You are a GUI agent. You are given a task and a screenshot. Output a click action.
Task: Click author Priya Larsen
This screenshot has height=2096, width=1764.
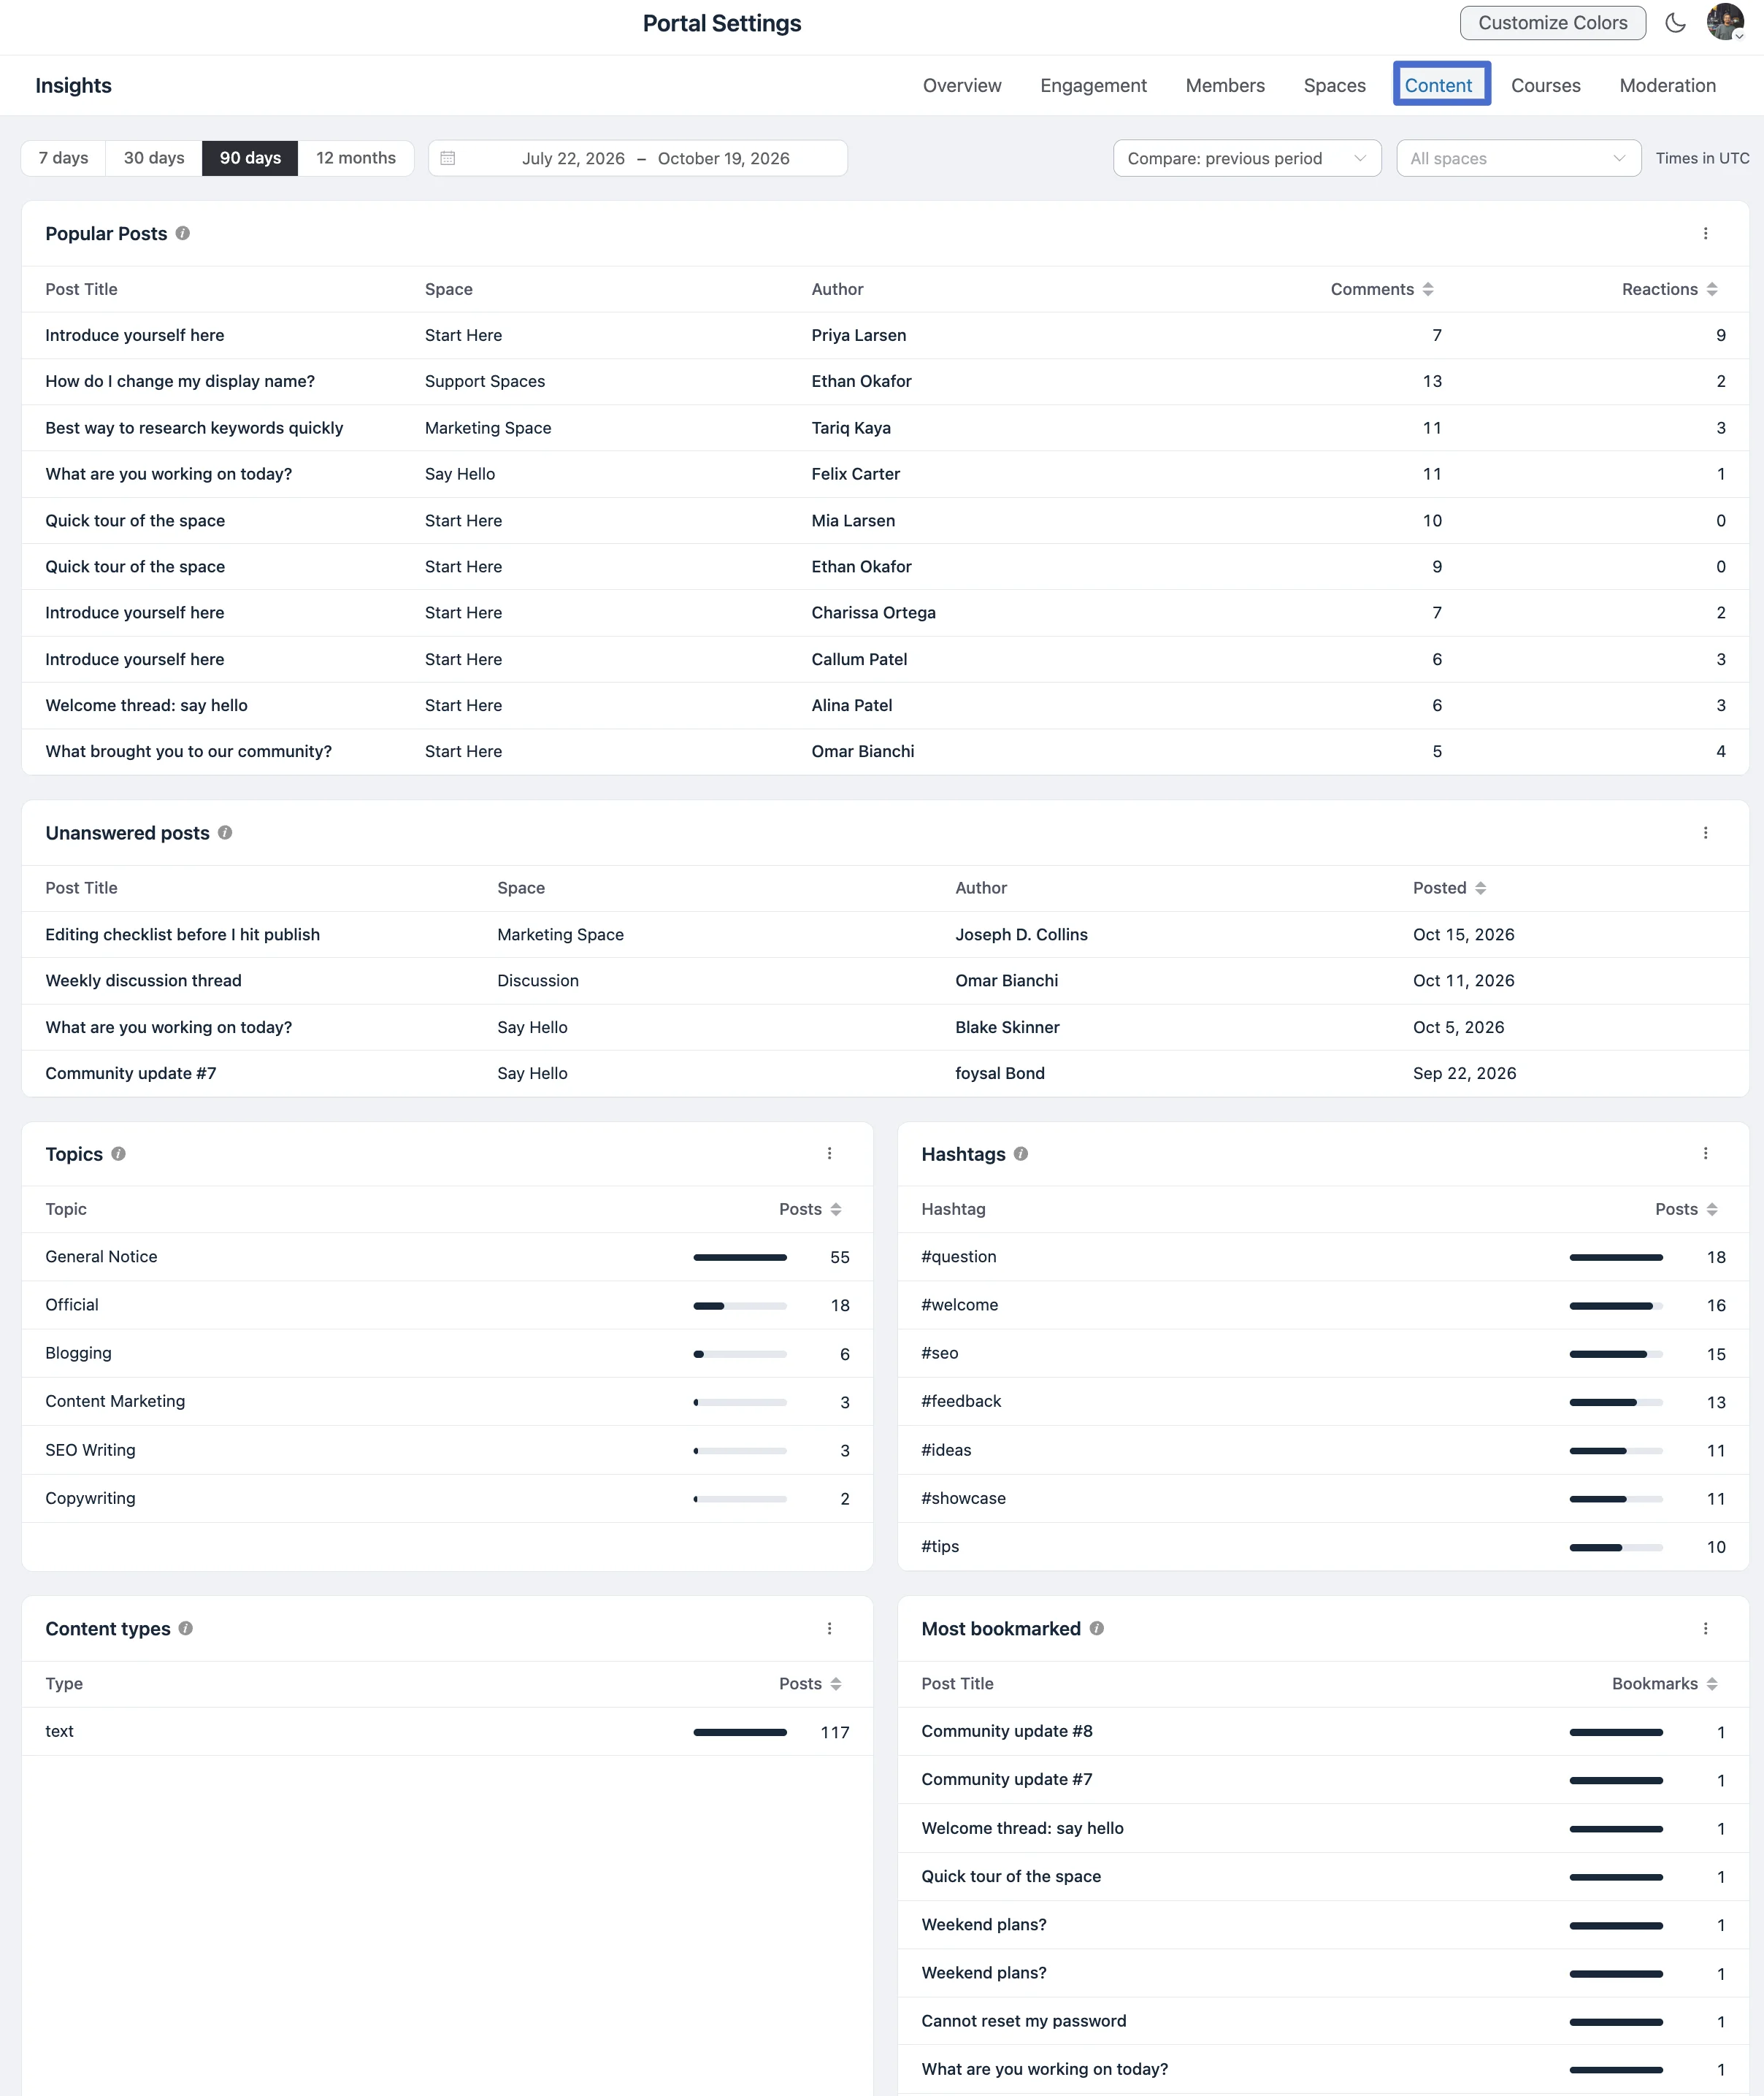point(858,335)
